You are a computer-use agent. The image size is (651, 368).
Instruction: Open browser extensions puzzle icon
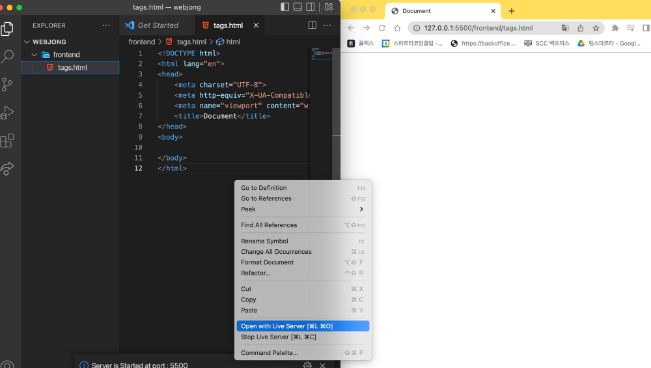615,28
